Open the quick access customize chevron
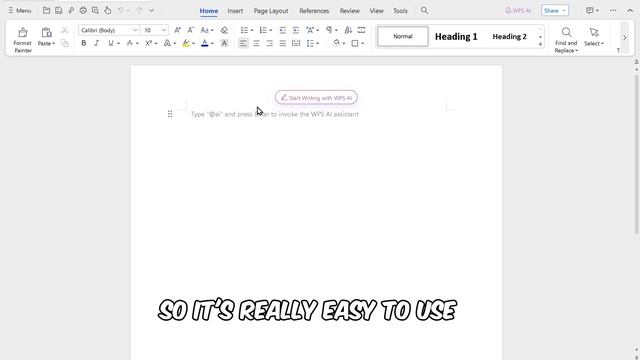The image size is (640, 360). [x=151, y=11]
